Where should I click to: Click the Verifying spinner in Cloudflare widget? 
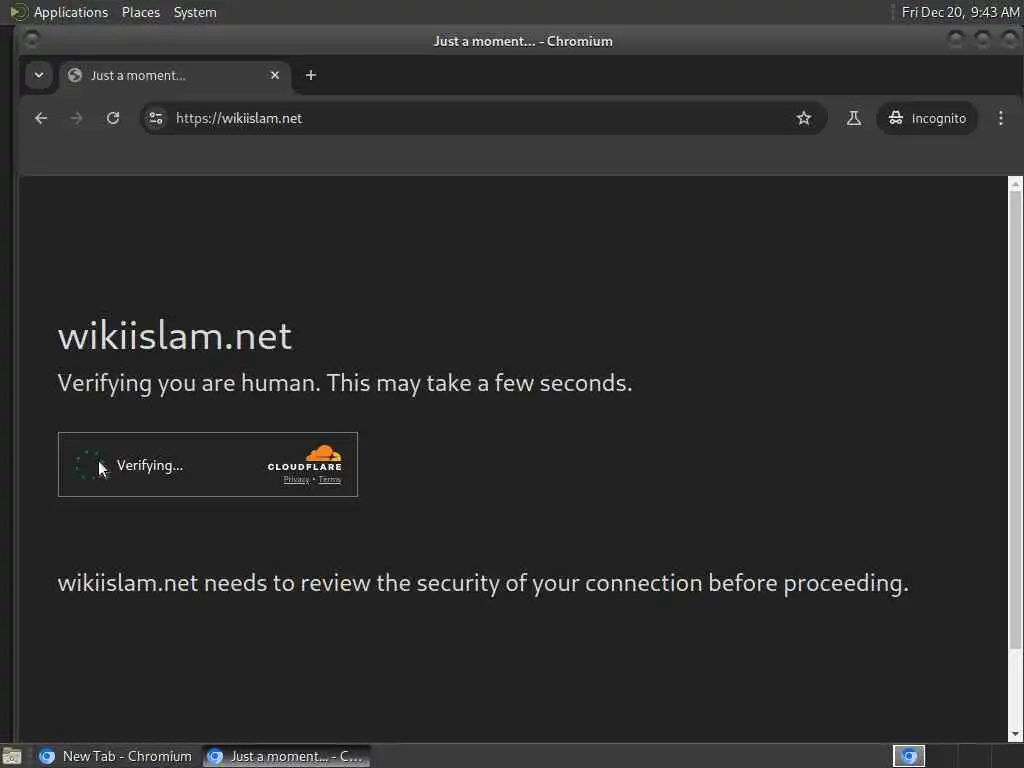89,465
